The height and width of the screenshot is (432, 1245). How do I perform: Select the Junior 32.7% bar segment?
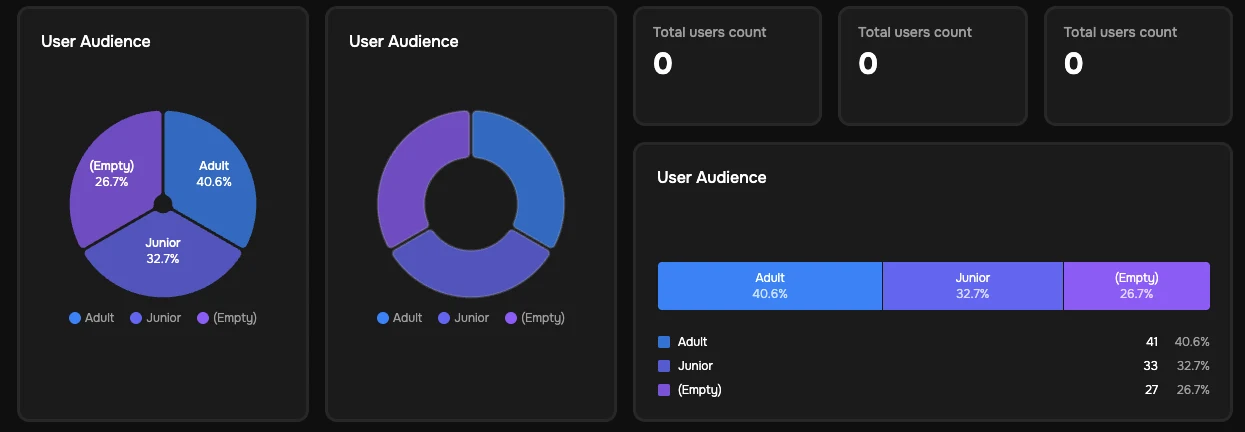(973, 286)
